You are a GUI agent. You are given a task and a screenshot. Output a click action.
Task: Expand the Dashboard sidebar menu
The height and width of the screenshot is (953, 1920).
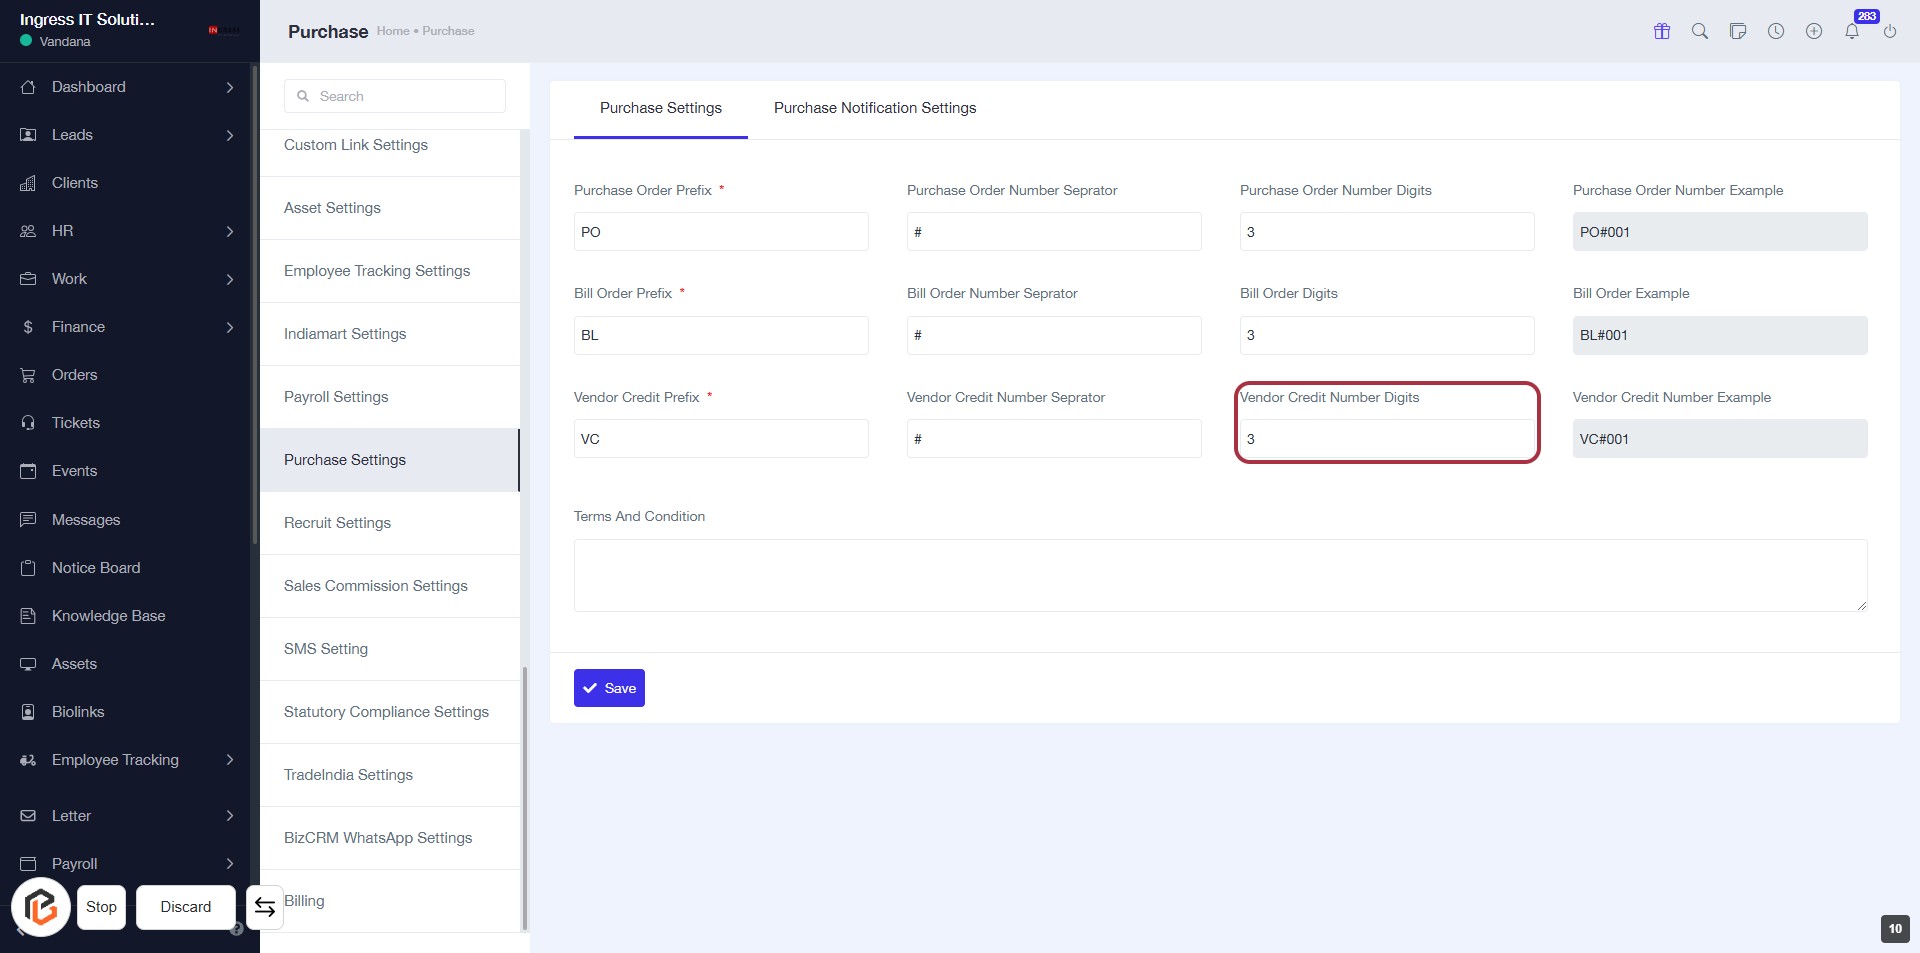click(x=229, y=87)
